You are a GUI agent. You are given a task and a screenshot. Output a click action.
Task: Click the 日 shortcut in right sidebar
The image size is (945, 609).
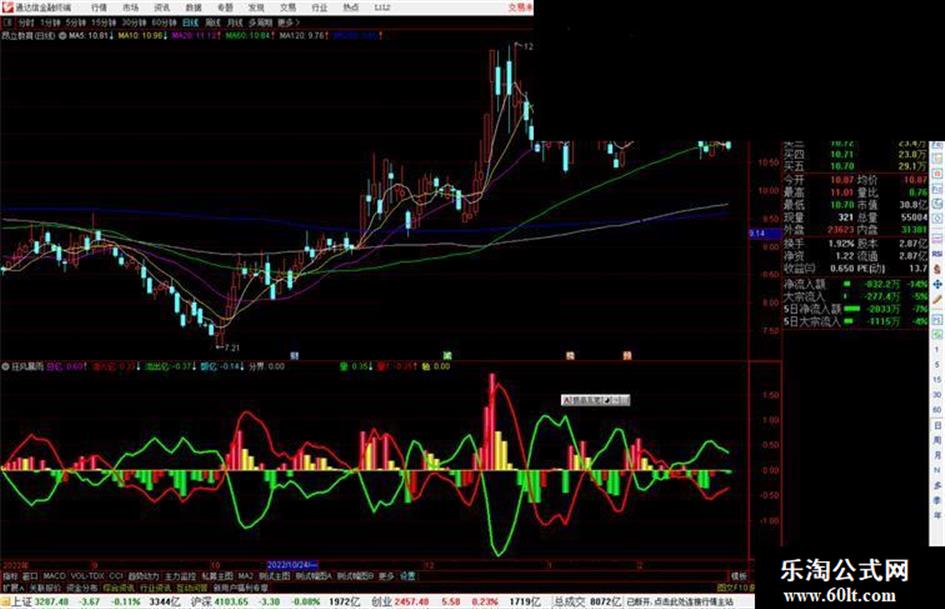point(937,426)
